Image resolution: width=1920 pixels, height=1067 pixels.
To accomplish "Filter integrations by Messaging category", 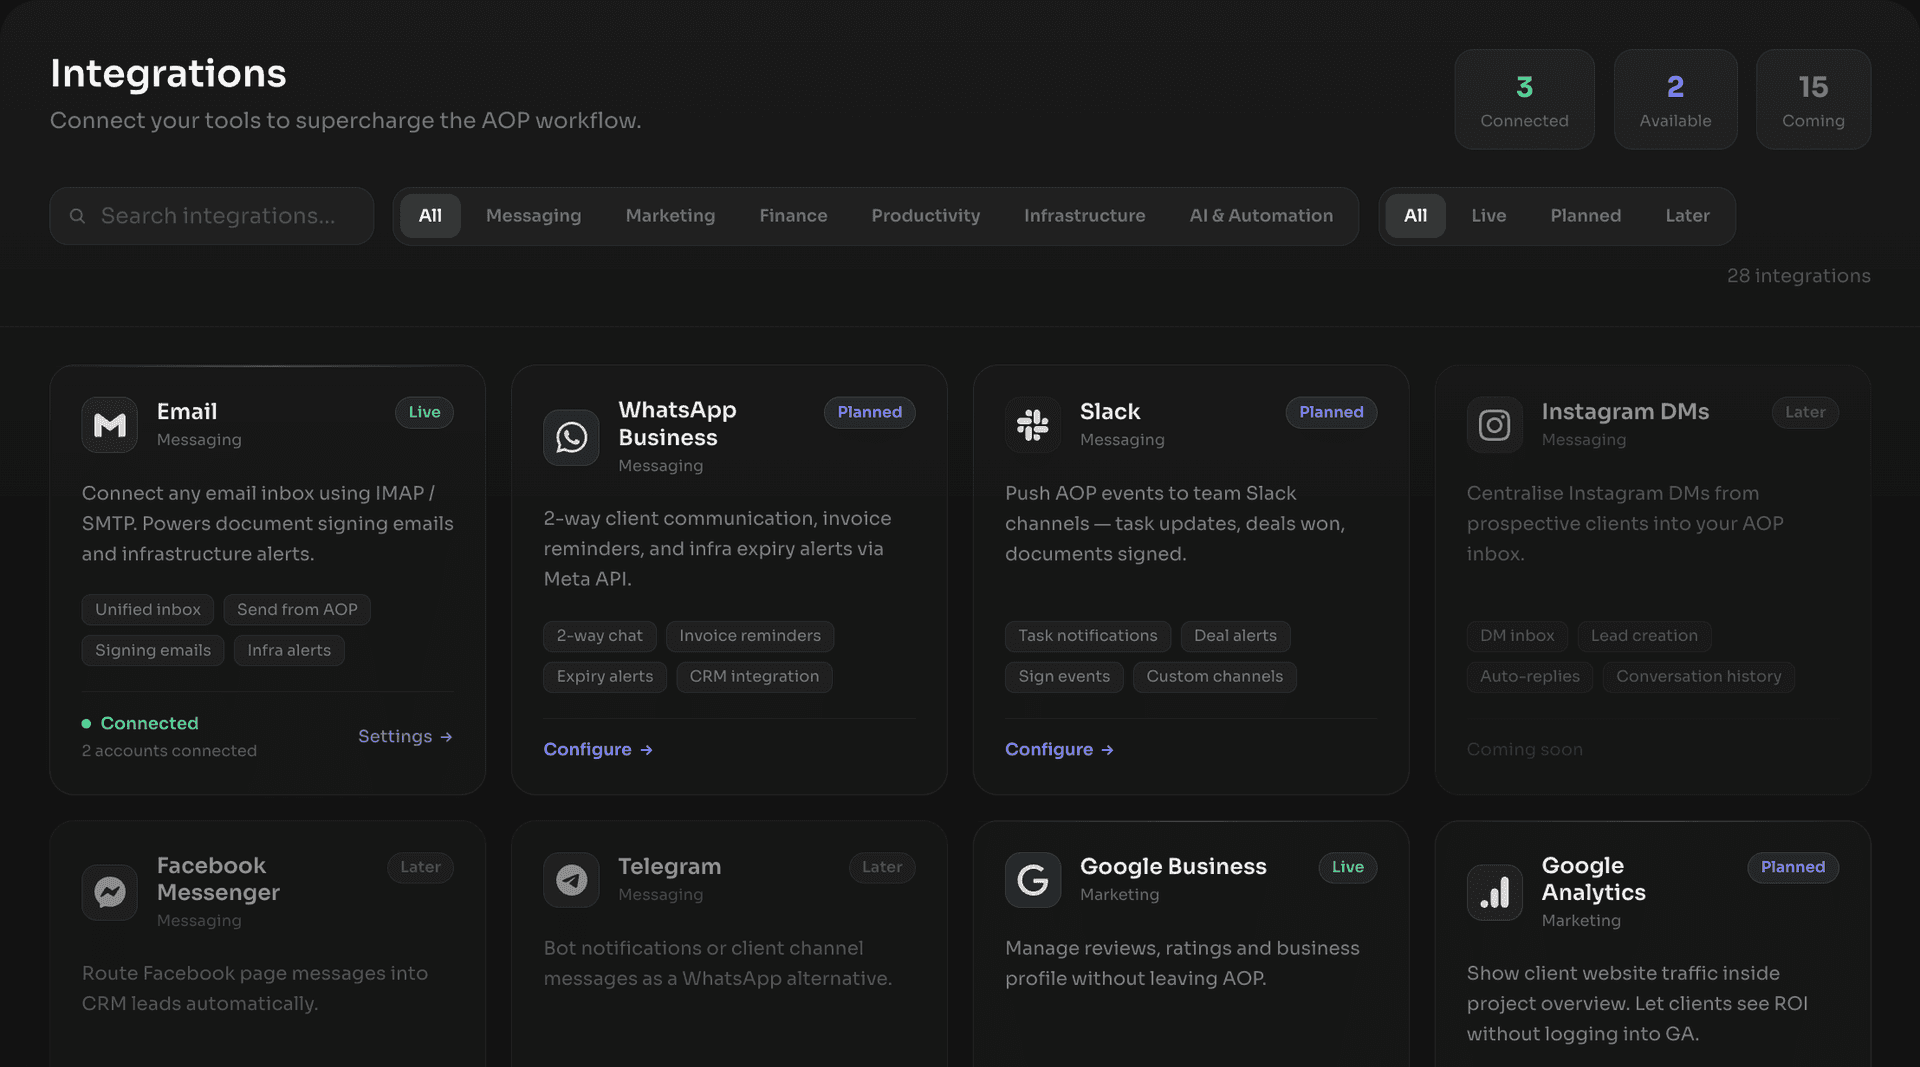I will pyautogui.click(x=533, y=216).
